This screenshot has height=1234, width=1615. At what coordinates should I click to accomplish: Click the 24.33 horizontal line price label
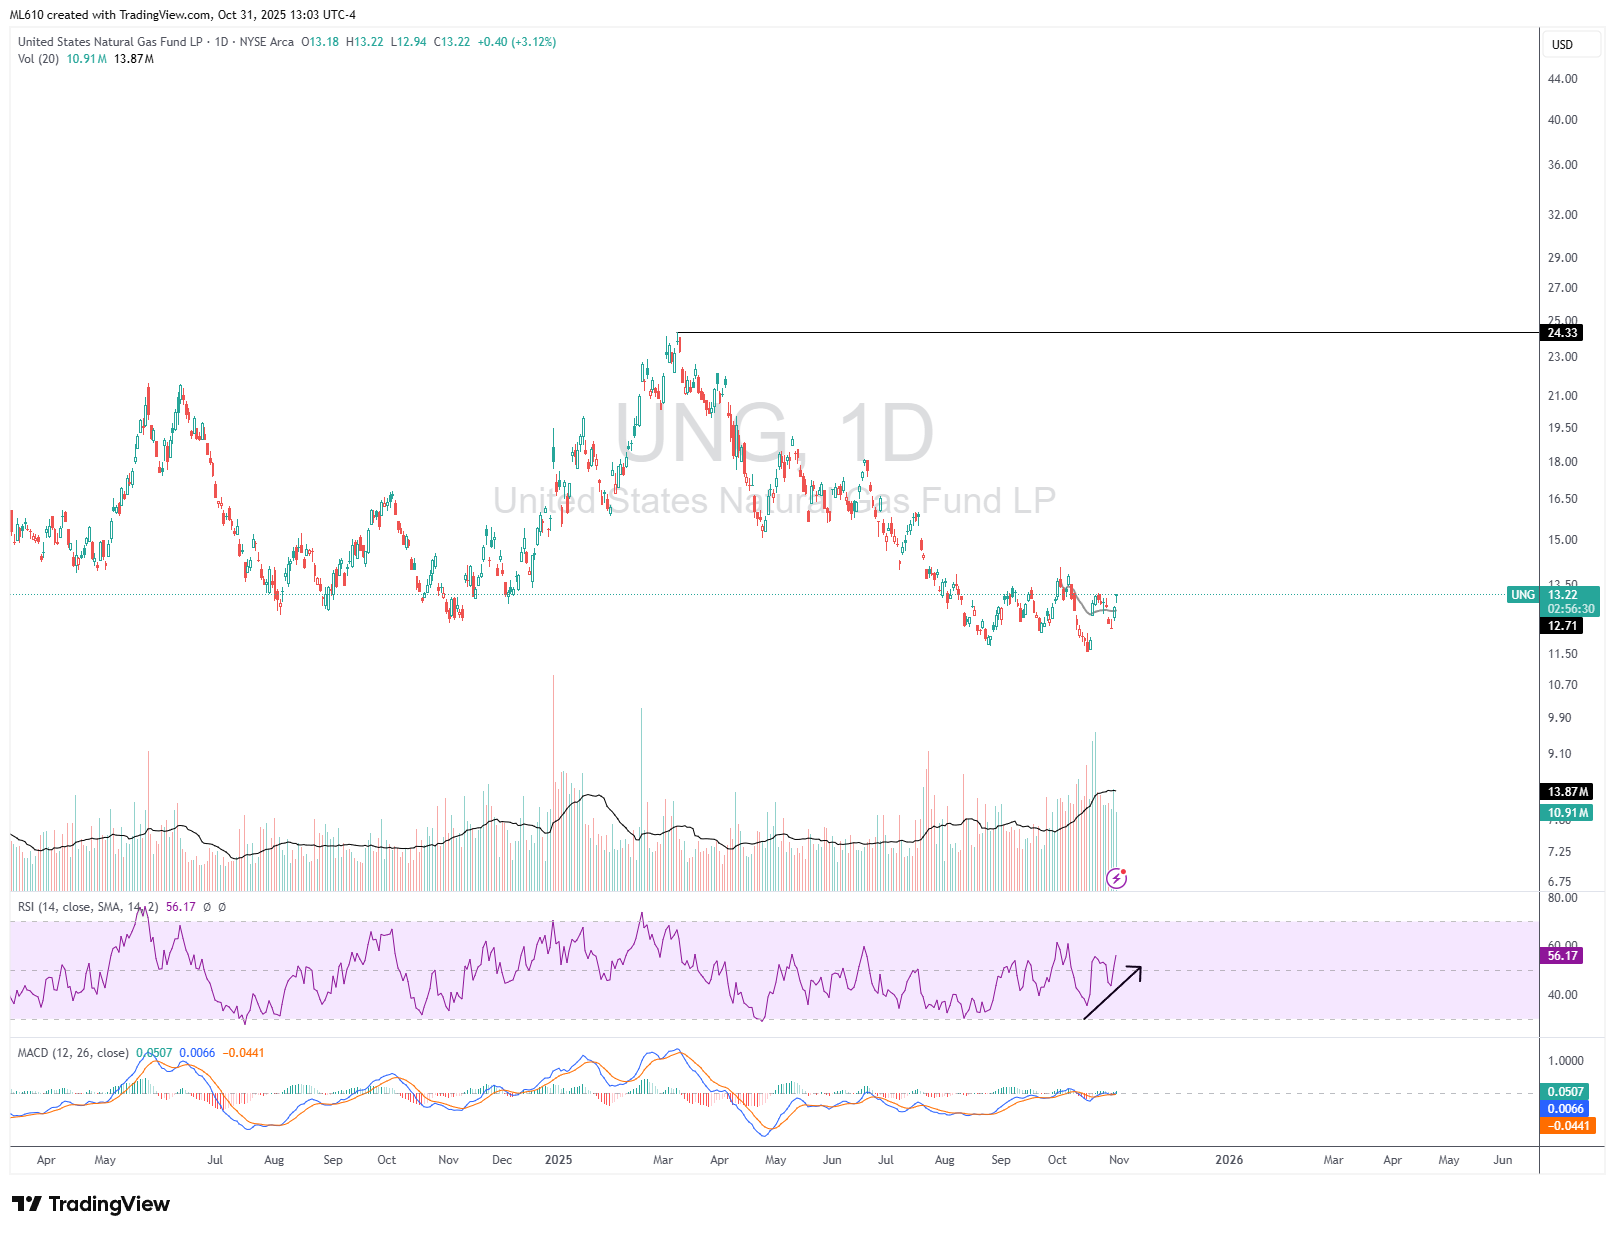pyautogui.click(x=1562, y=333)
